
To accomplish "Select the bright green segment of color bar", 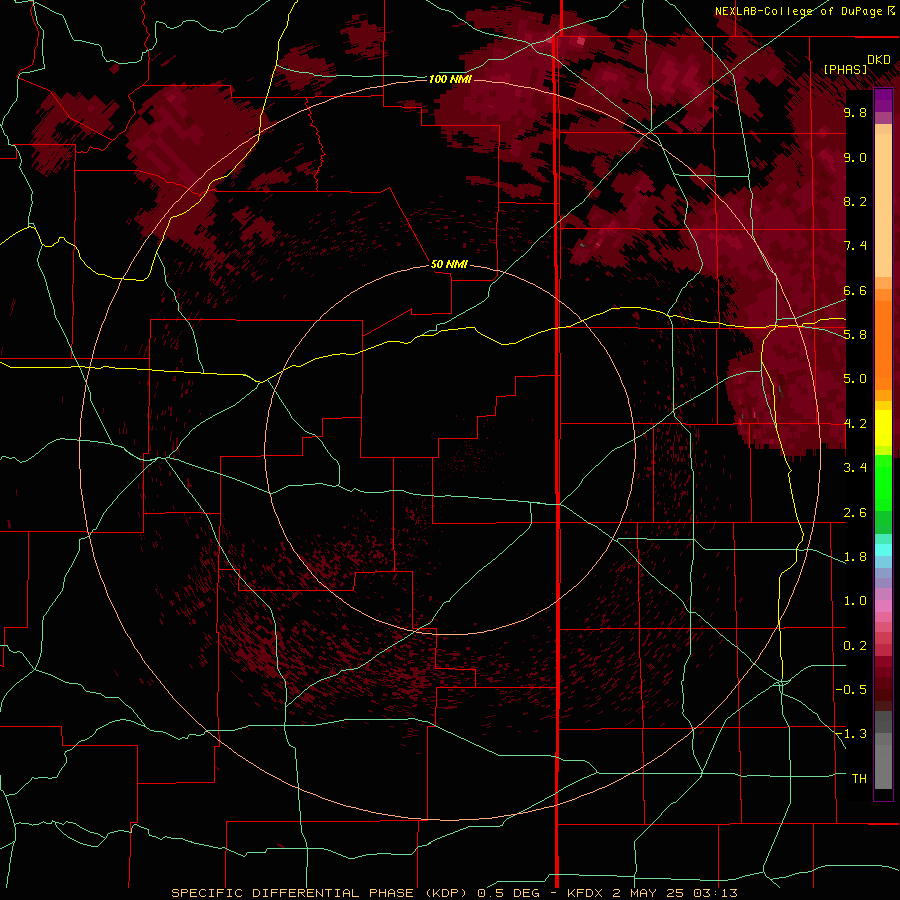I will (x=883, y=483).
